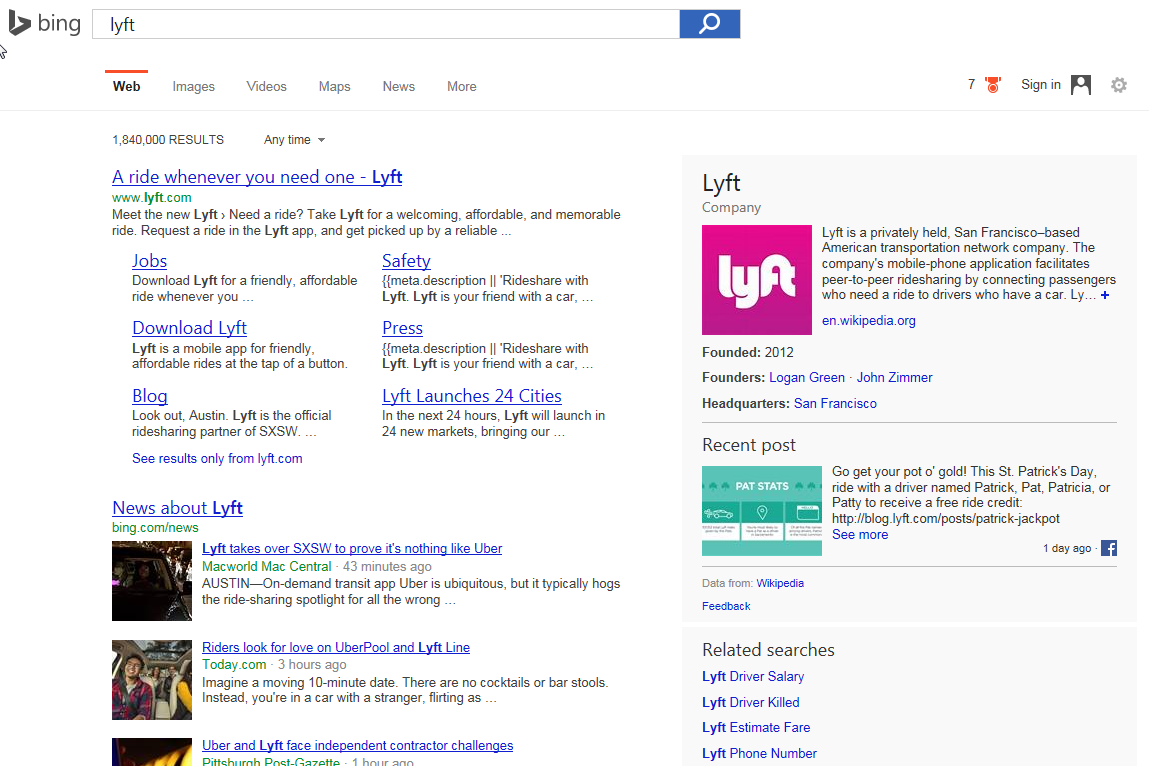Click the pink Lyft logo image
This screenshot has width=1149, height=766.
point(757,280)
